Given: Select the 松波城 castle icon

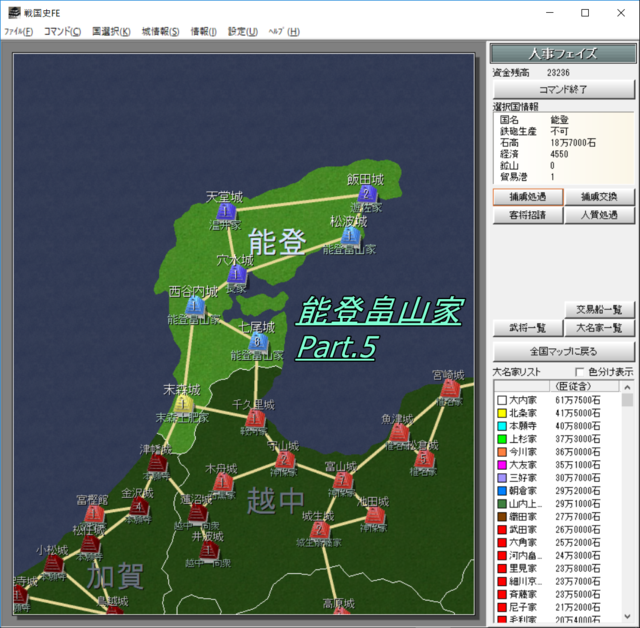Looking at the screenshot, I should 351,236.
